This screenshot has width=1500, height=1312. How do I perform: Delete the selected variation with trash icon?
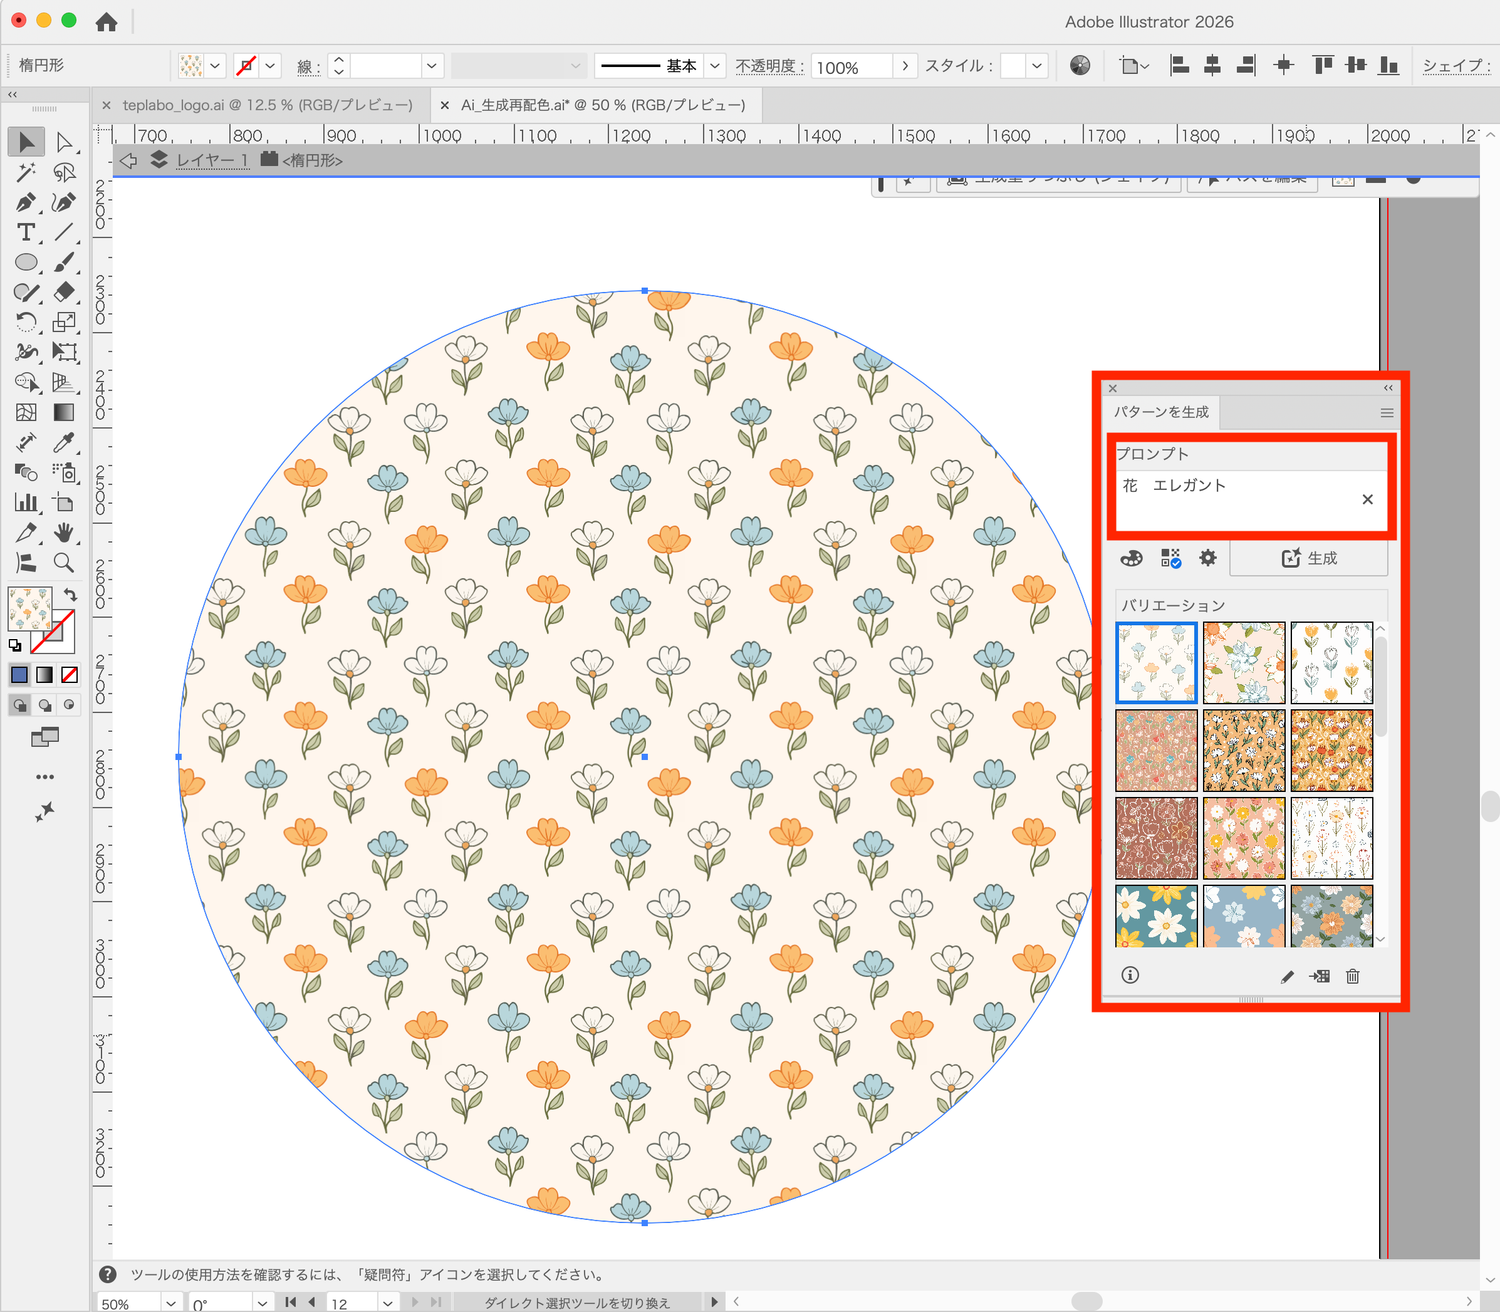tap(1352, 976)
